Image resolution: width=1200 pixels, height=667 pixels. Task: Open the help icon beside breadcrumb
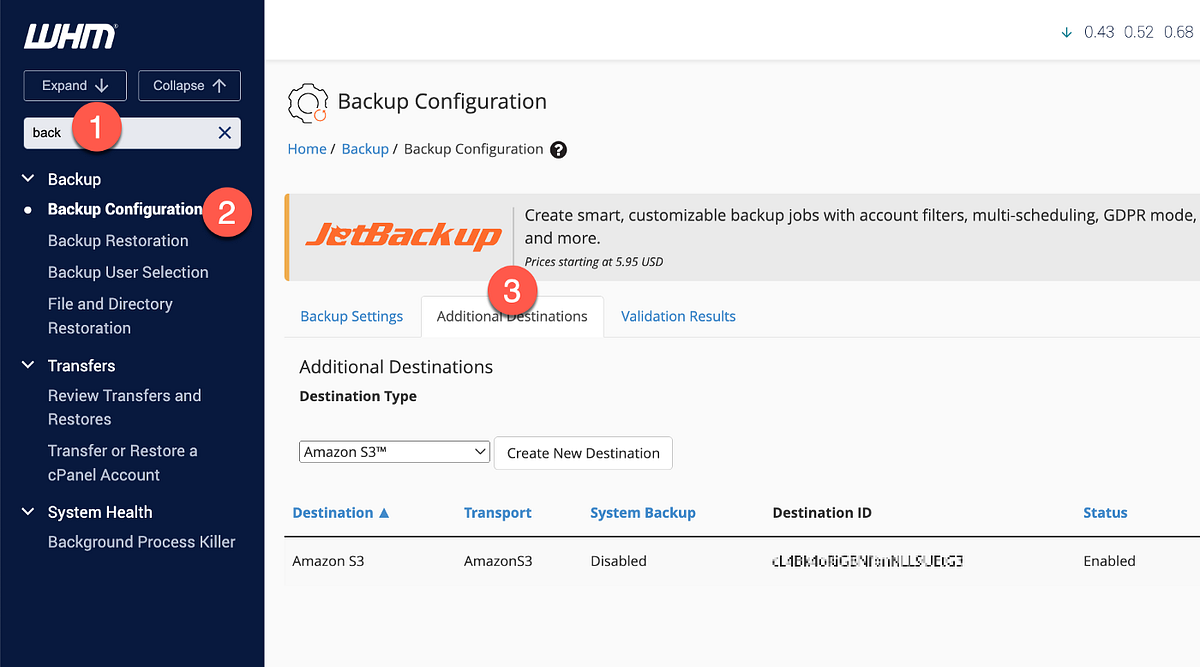[558, 149]
